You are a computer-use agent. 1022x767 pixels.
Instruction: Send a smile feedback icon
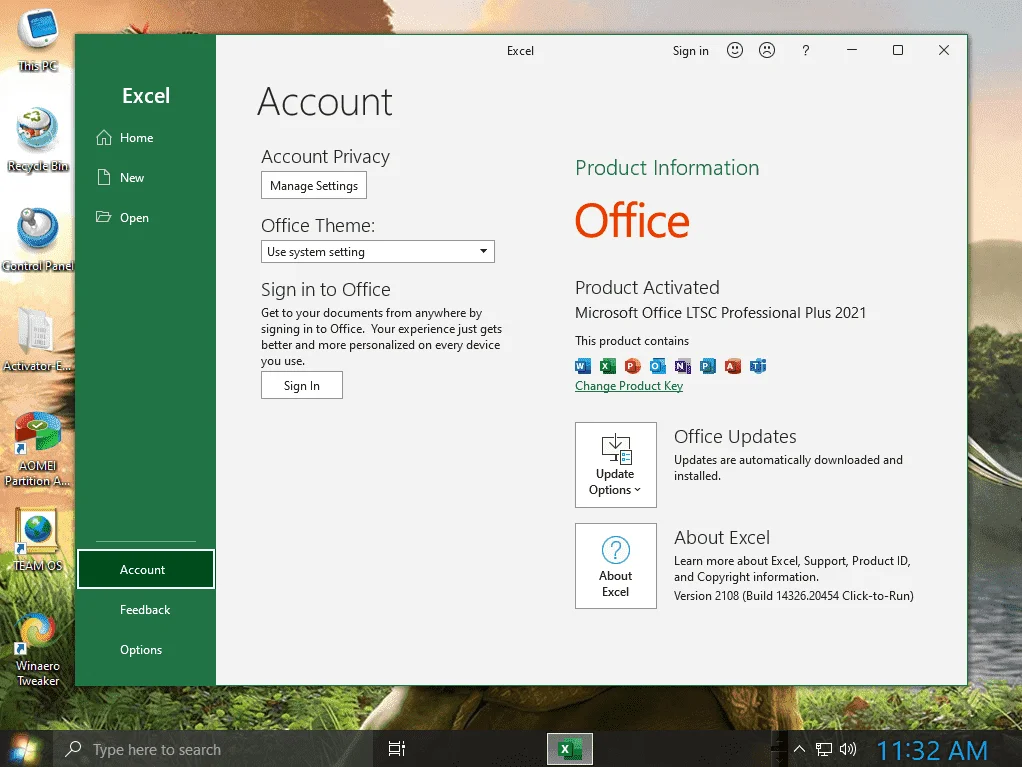tap(735, 50)
